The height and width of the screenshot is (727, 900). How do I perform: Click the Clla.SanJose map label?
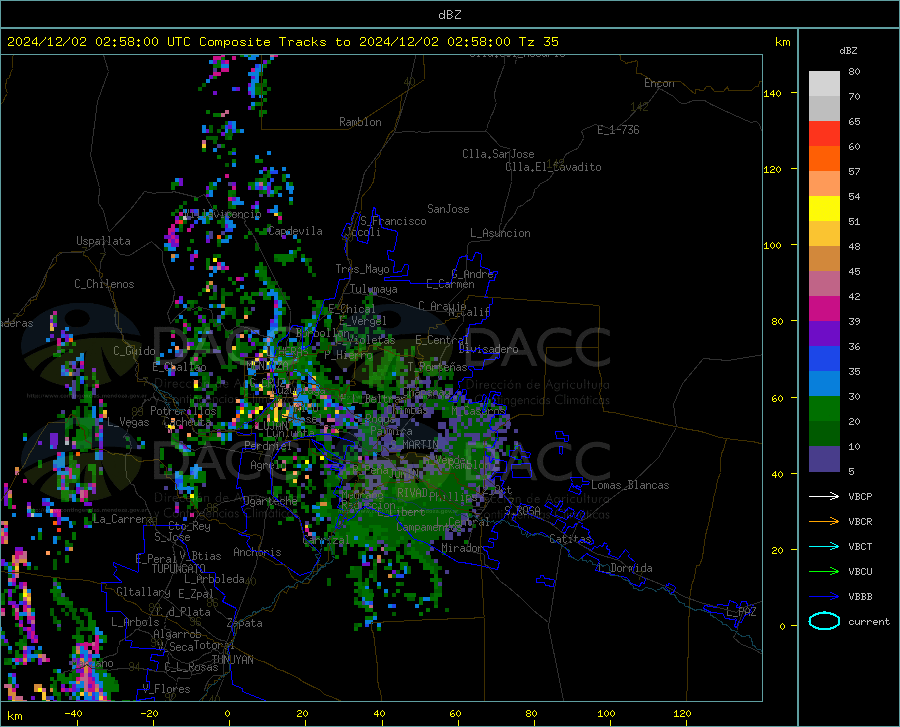[498, 154]
